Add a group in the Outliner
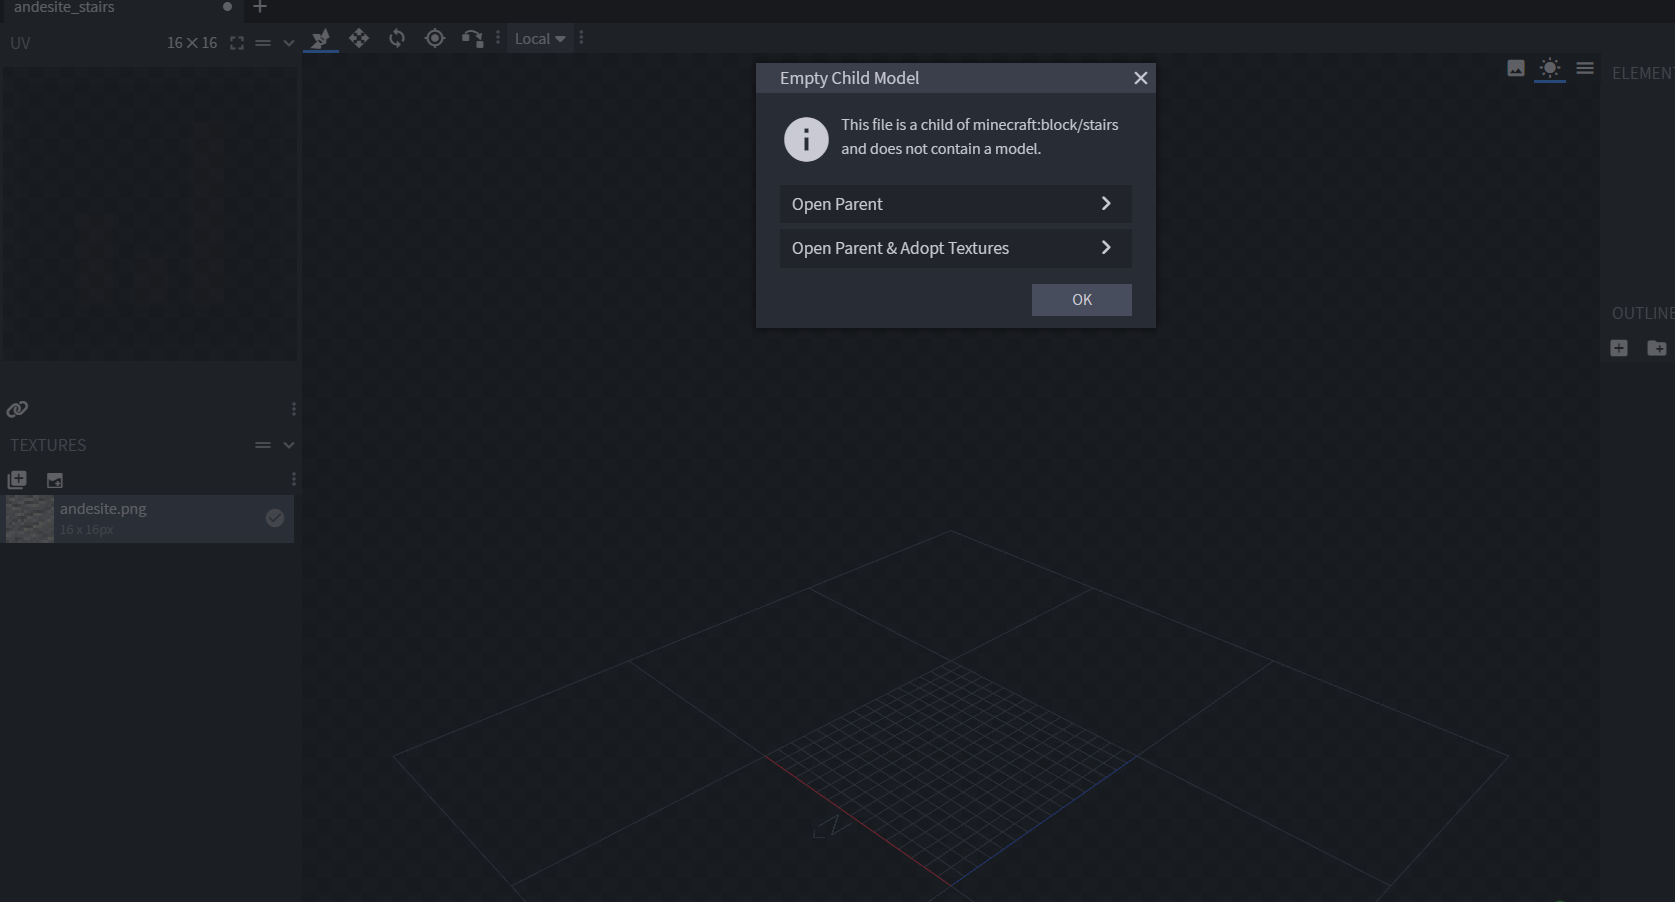 (x=1657, y=348)
